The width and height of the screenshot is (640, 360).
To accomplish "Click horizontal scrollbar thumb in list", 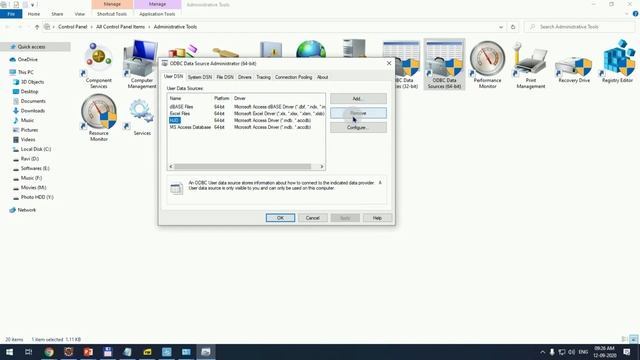I will coord(242,167).
